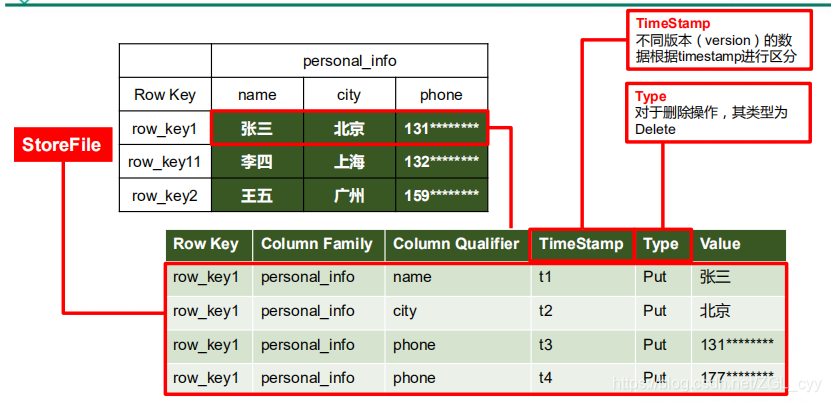The image size is (831, 402).
Task: Click row_key1 in the t2 row
Action: pos(206,311)
